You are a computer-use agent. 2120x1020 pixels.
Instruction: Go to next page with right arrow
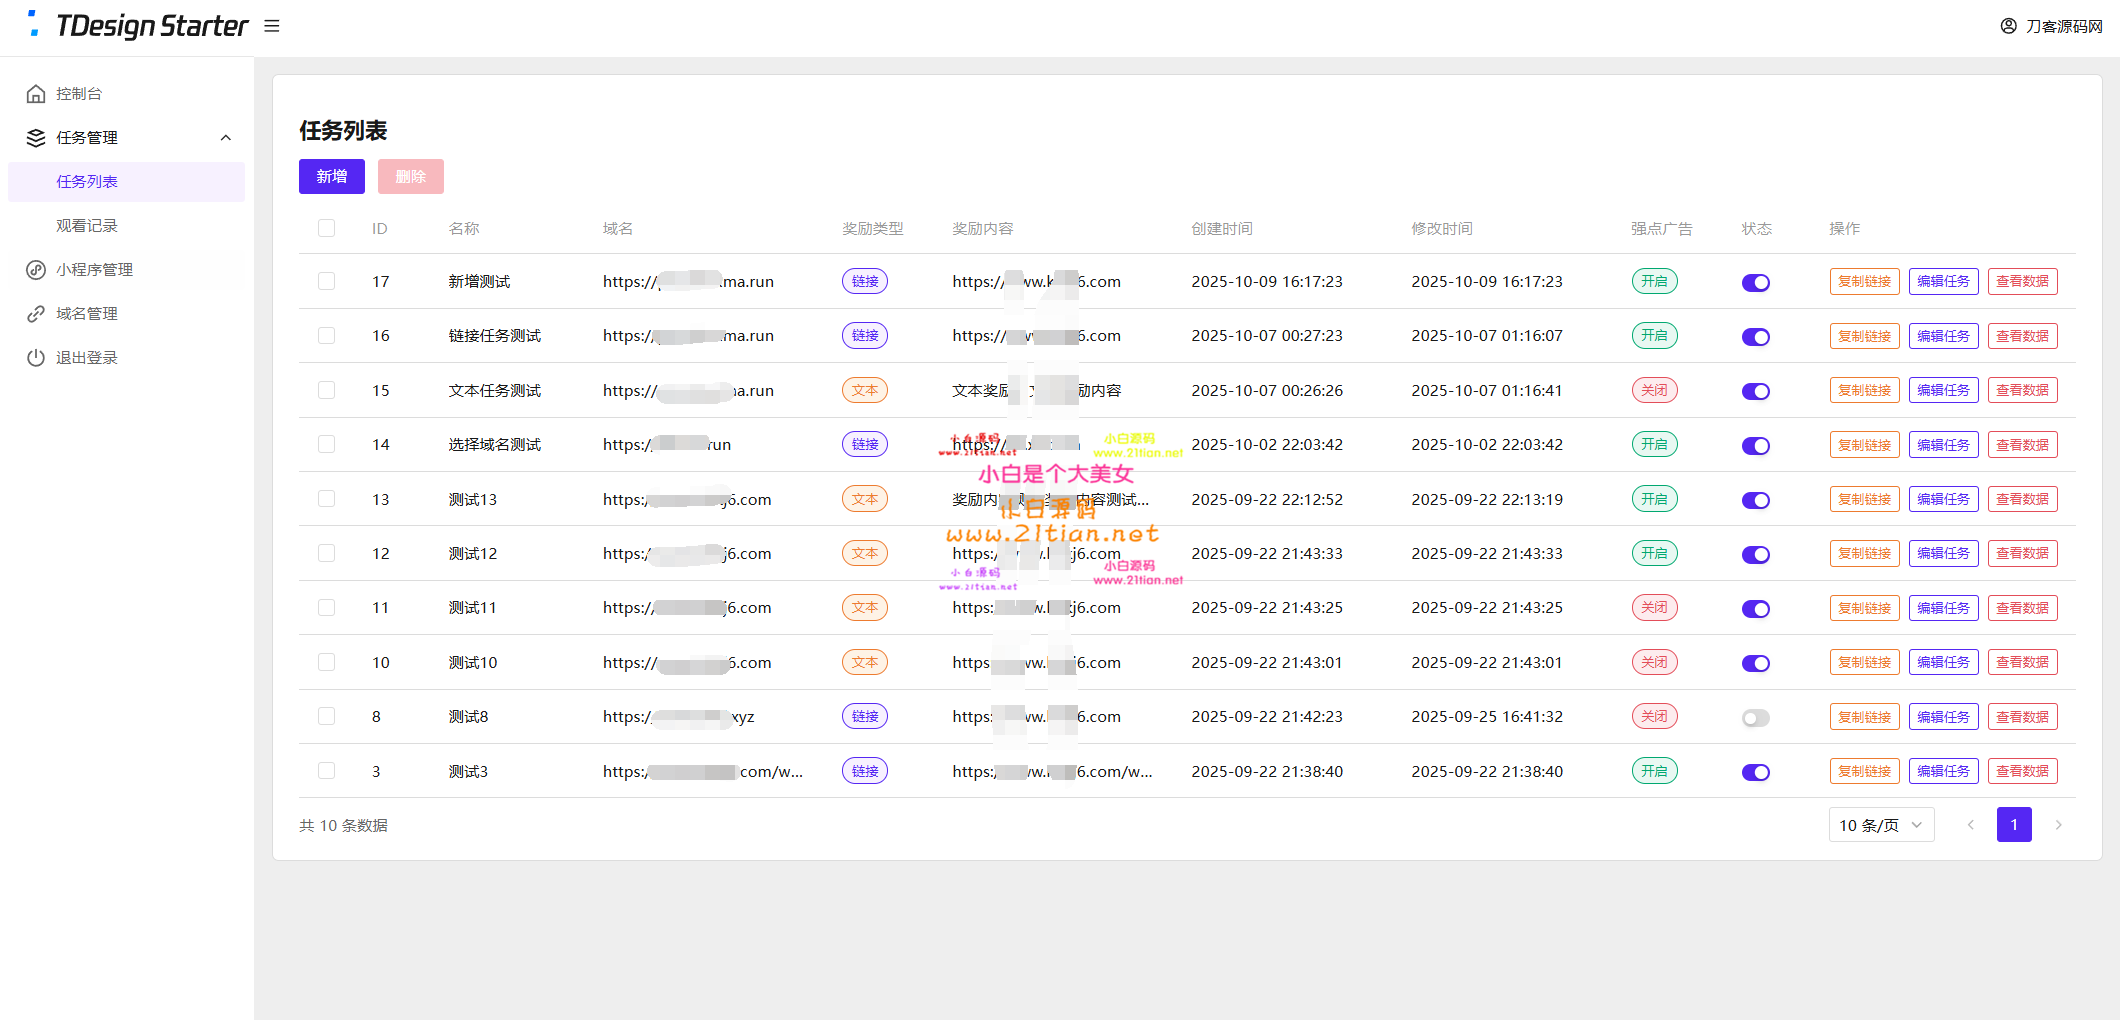[2058, 825]
